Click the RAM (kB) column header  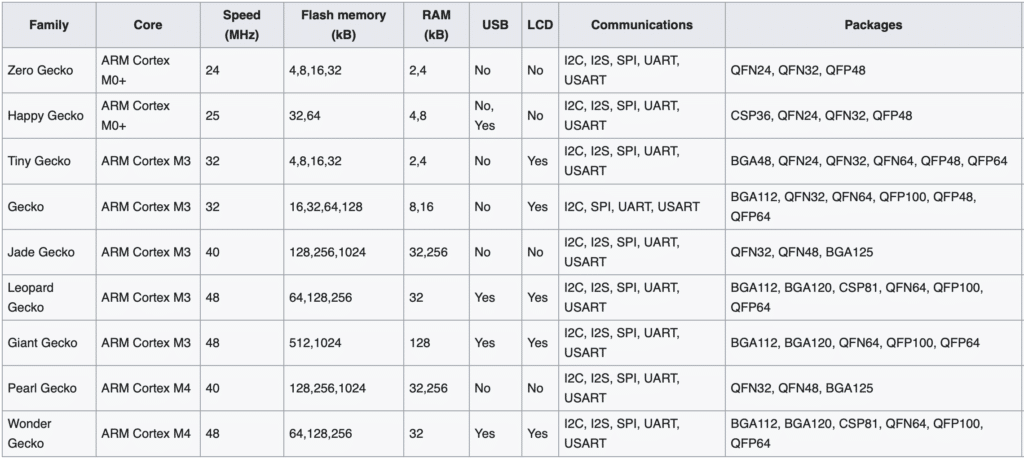(435, 25)
